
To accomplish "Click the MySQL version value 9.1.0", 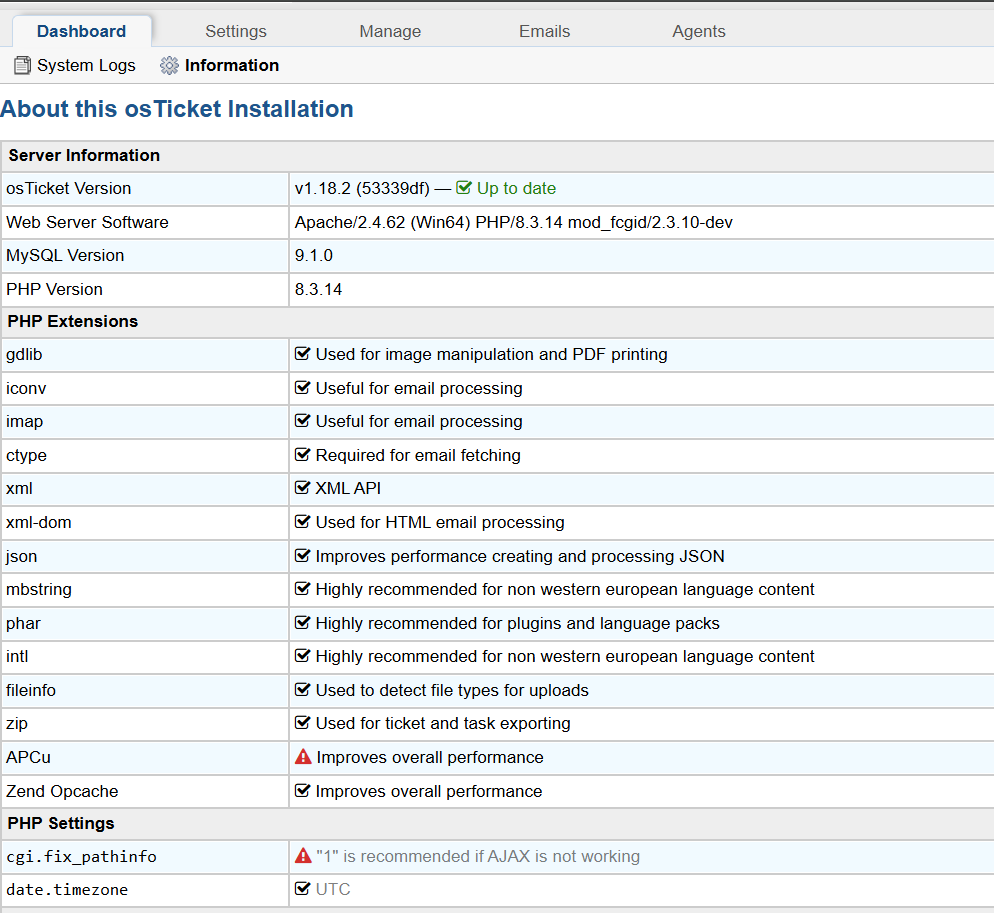I will pyautogui.click(x=314, y=256).
